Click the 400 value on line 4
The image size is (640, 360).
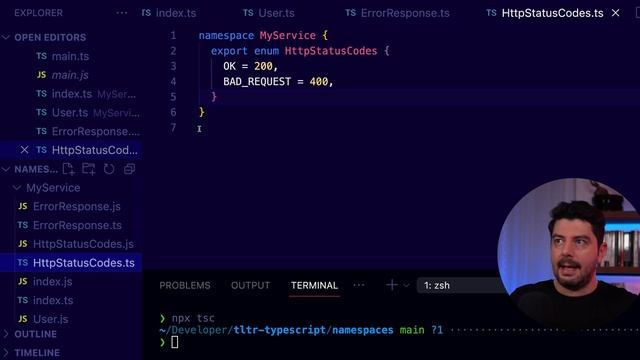(319, 82)
